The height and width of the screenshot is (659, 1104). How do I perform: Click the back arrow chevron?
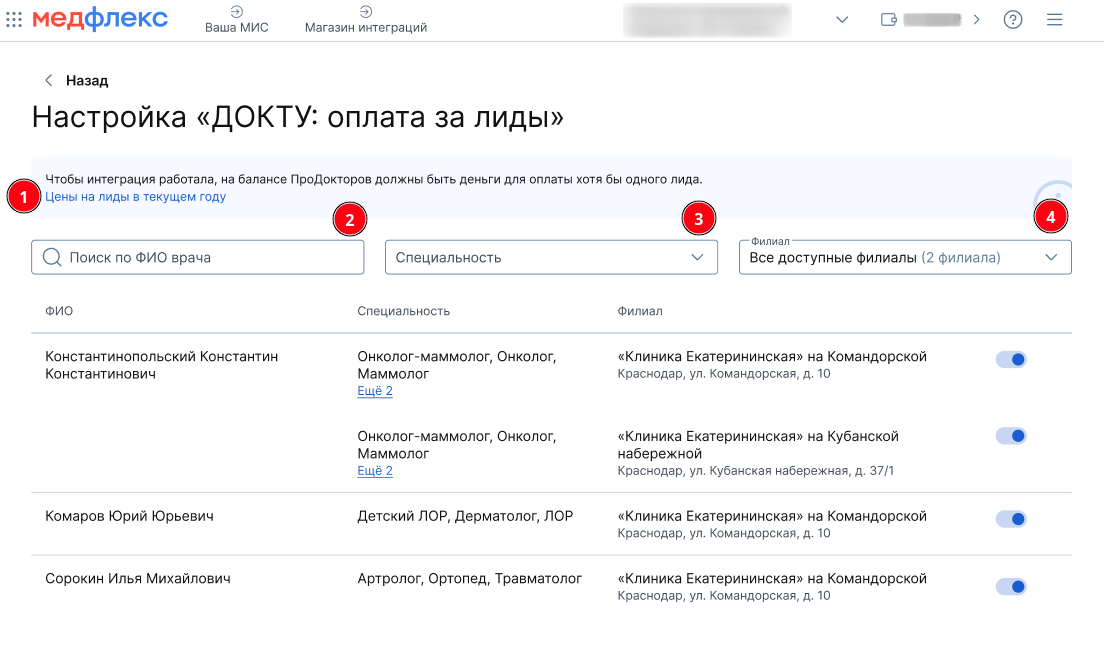49,80
